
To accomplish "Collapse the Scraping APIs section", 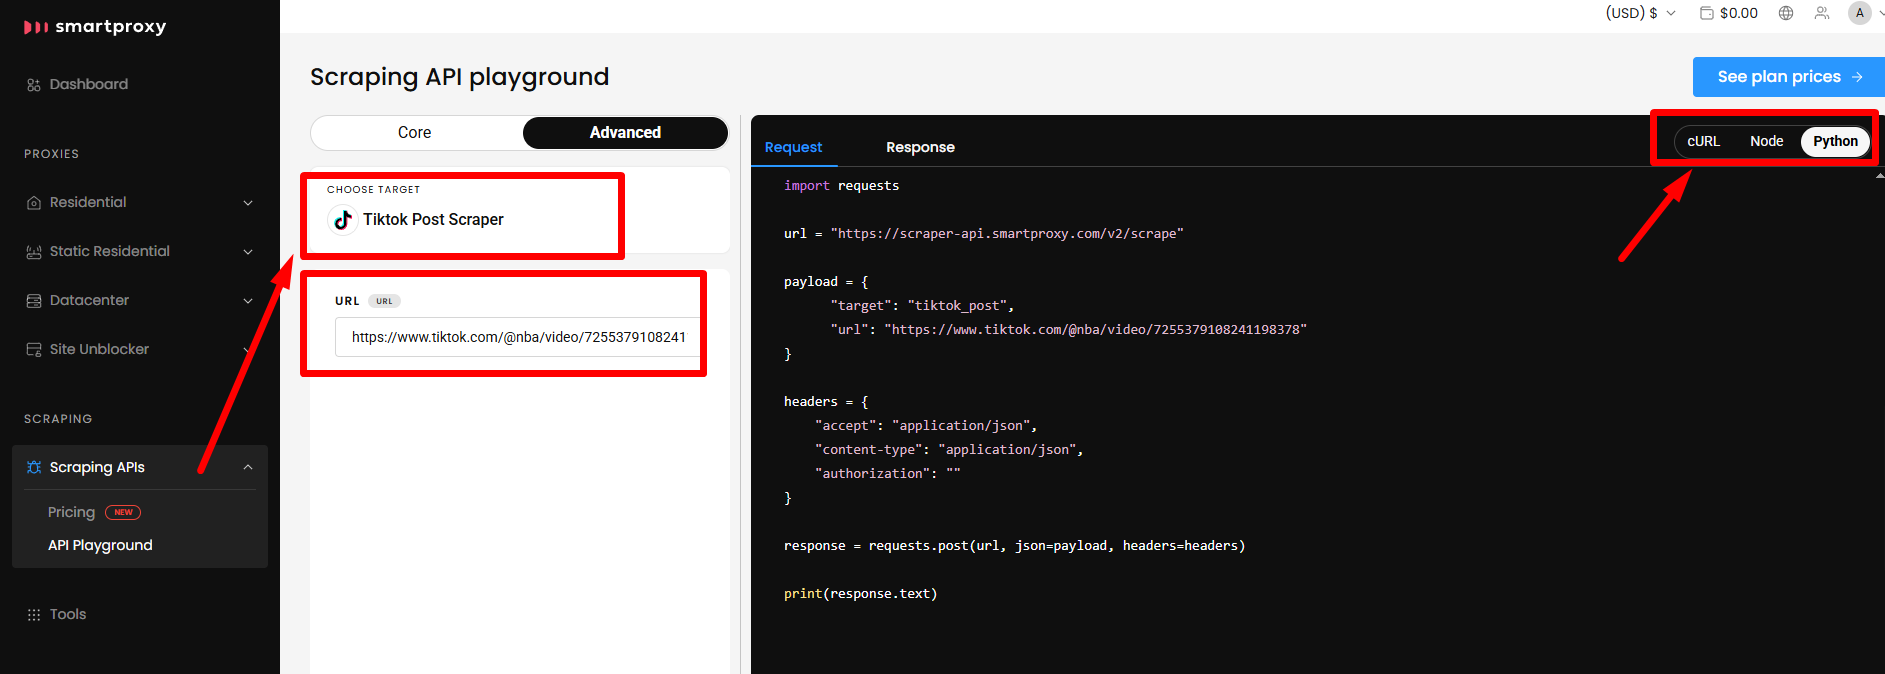I will [x=248, y=468].
